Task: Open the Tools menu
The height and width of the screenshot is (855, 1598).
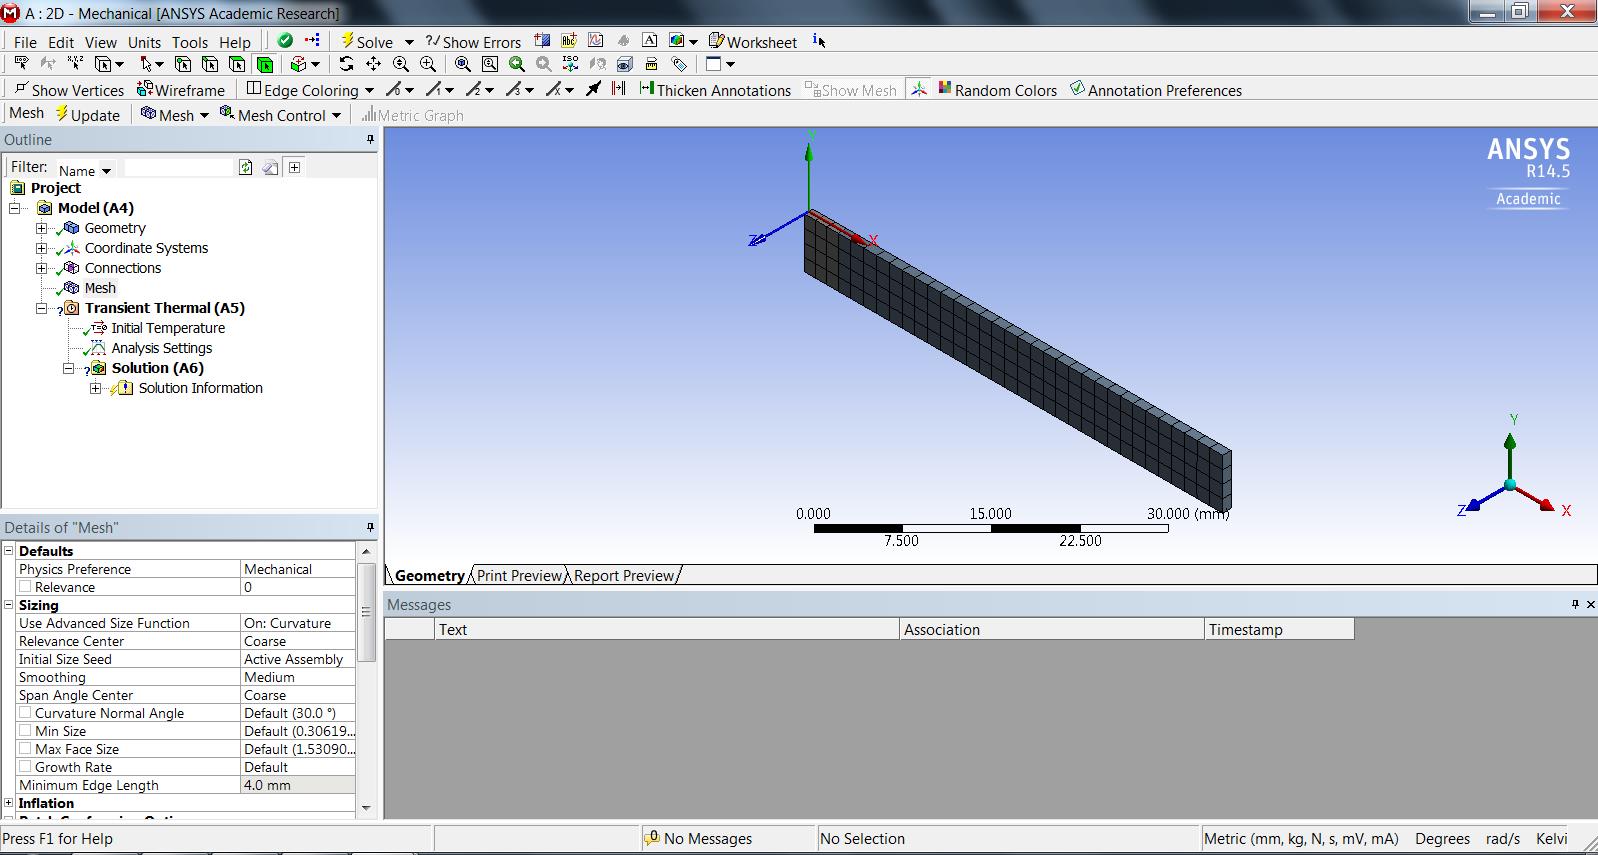Action: (x=190, y=42)
